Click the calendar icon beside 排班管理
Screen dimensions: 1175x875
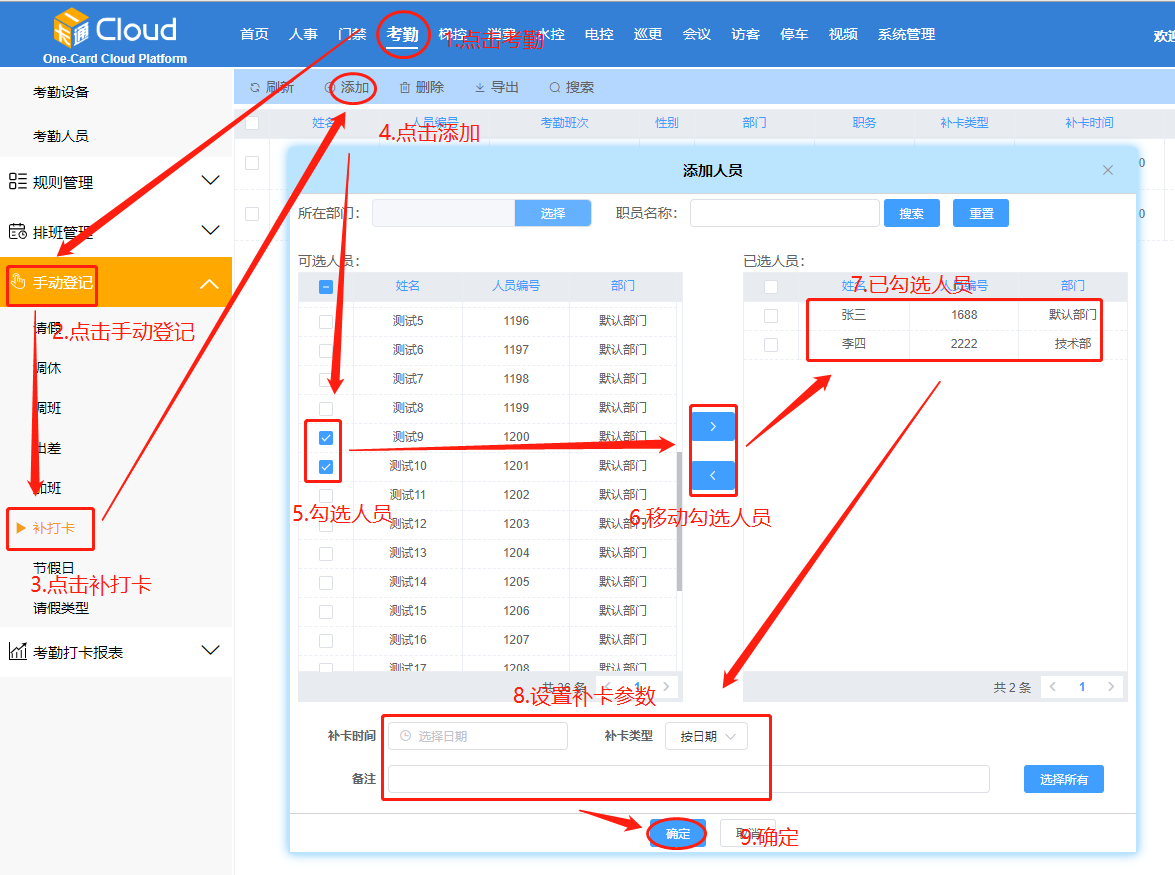click(16, 230)
